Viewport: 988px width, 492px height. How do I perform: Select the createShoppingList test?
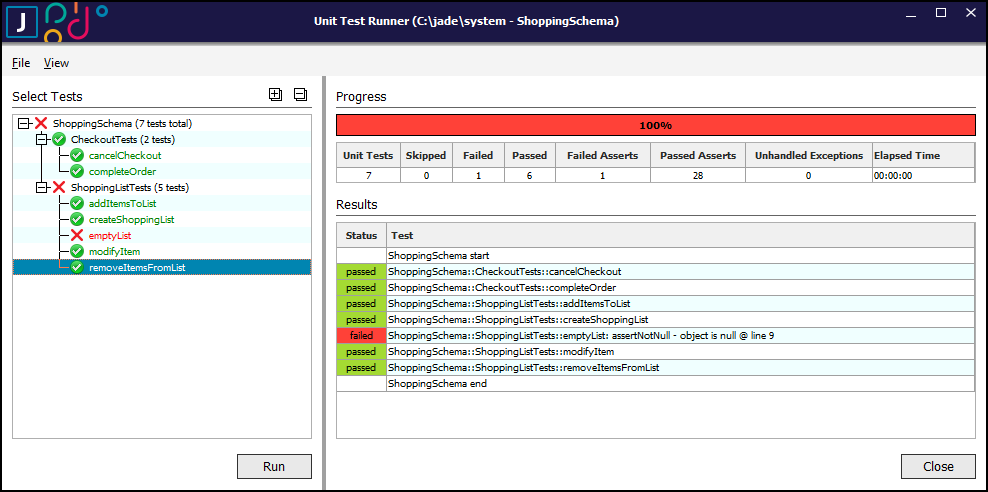click(131, 219)
